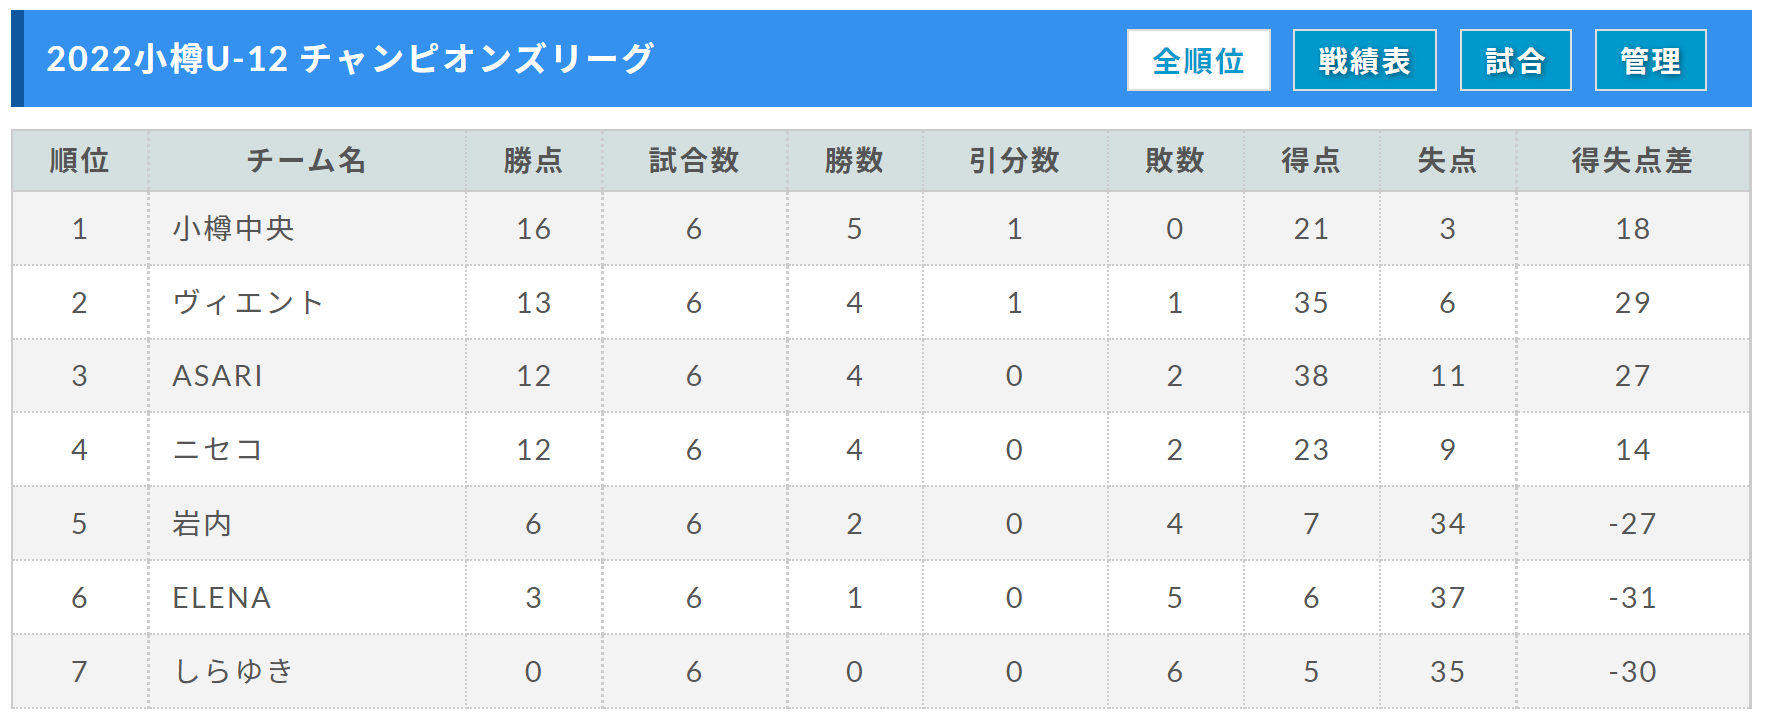This screenshot has width=1770, height=725.
Task: Click the しらゆき team name
Action: (233, 671)
